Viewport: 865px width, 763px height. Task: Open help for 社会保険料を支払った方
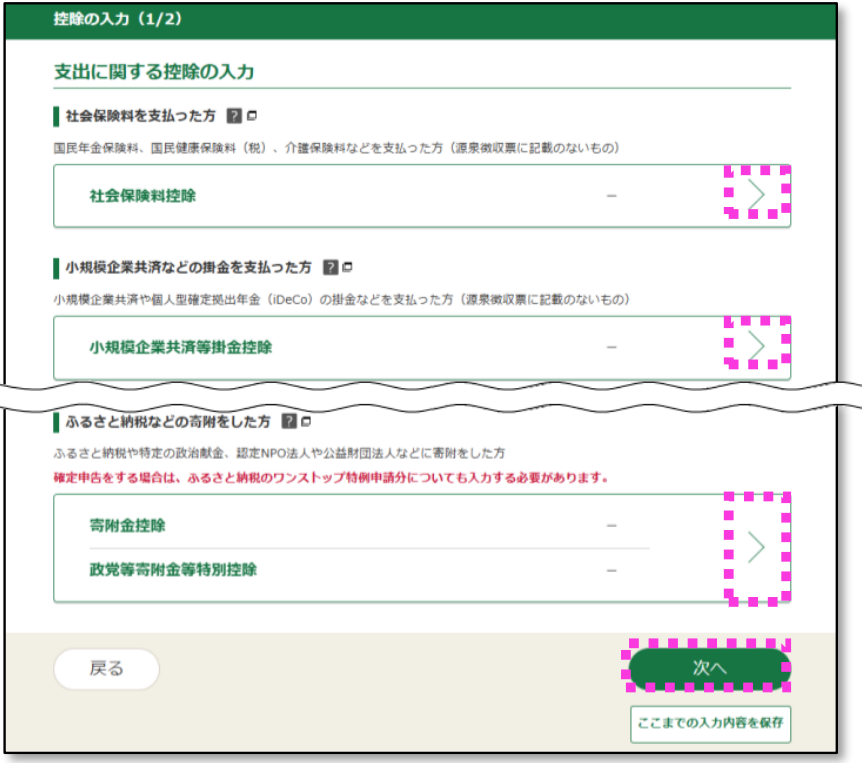tap(233, 116)
